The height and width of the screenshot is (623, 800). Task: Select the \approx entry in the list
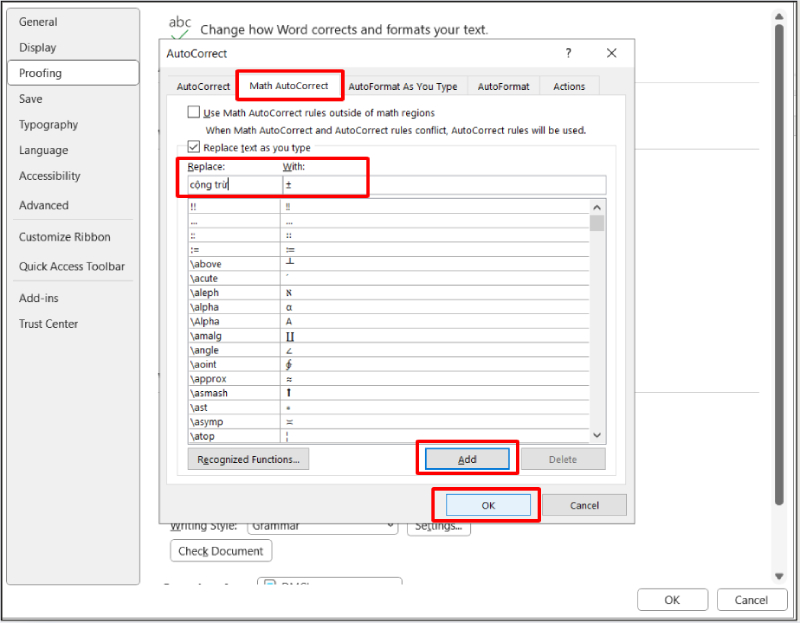click(209, 379)
